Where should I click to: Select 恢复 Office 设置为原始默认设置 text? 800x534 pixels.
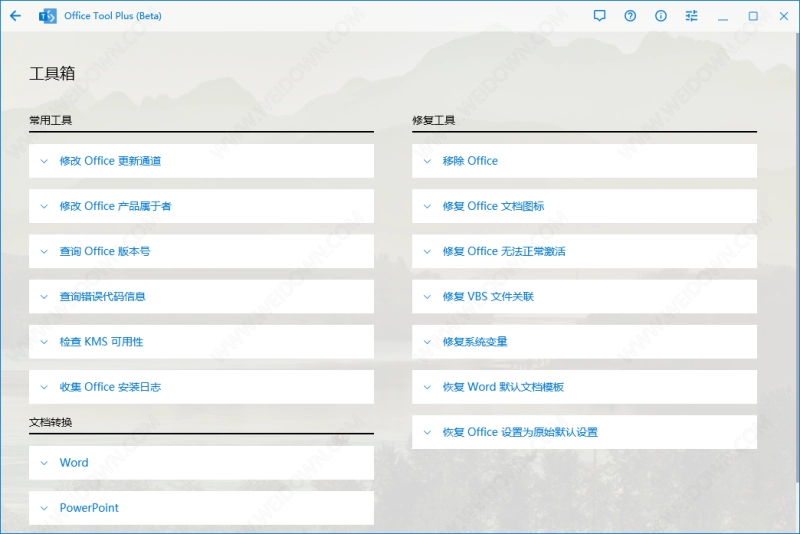[x=520, y=433]
